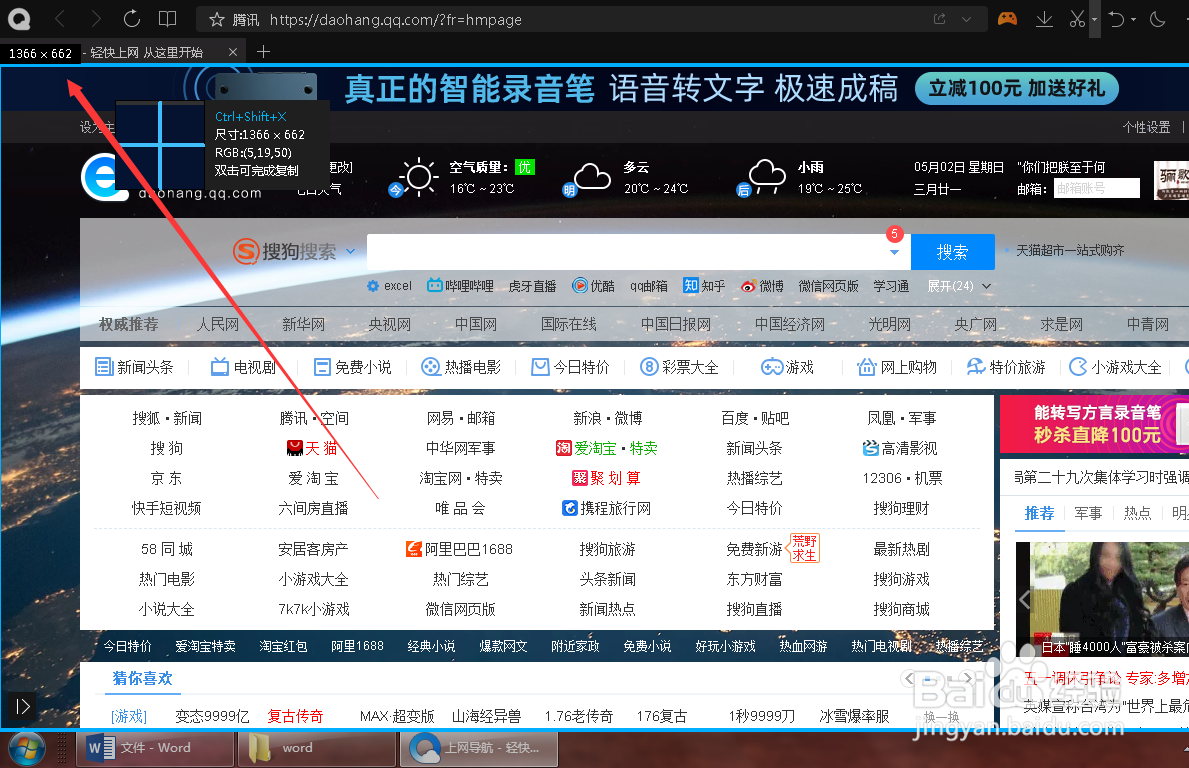Open the news photo thumbnail
1189x768 pixels.
(1103, 599)
